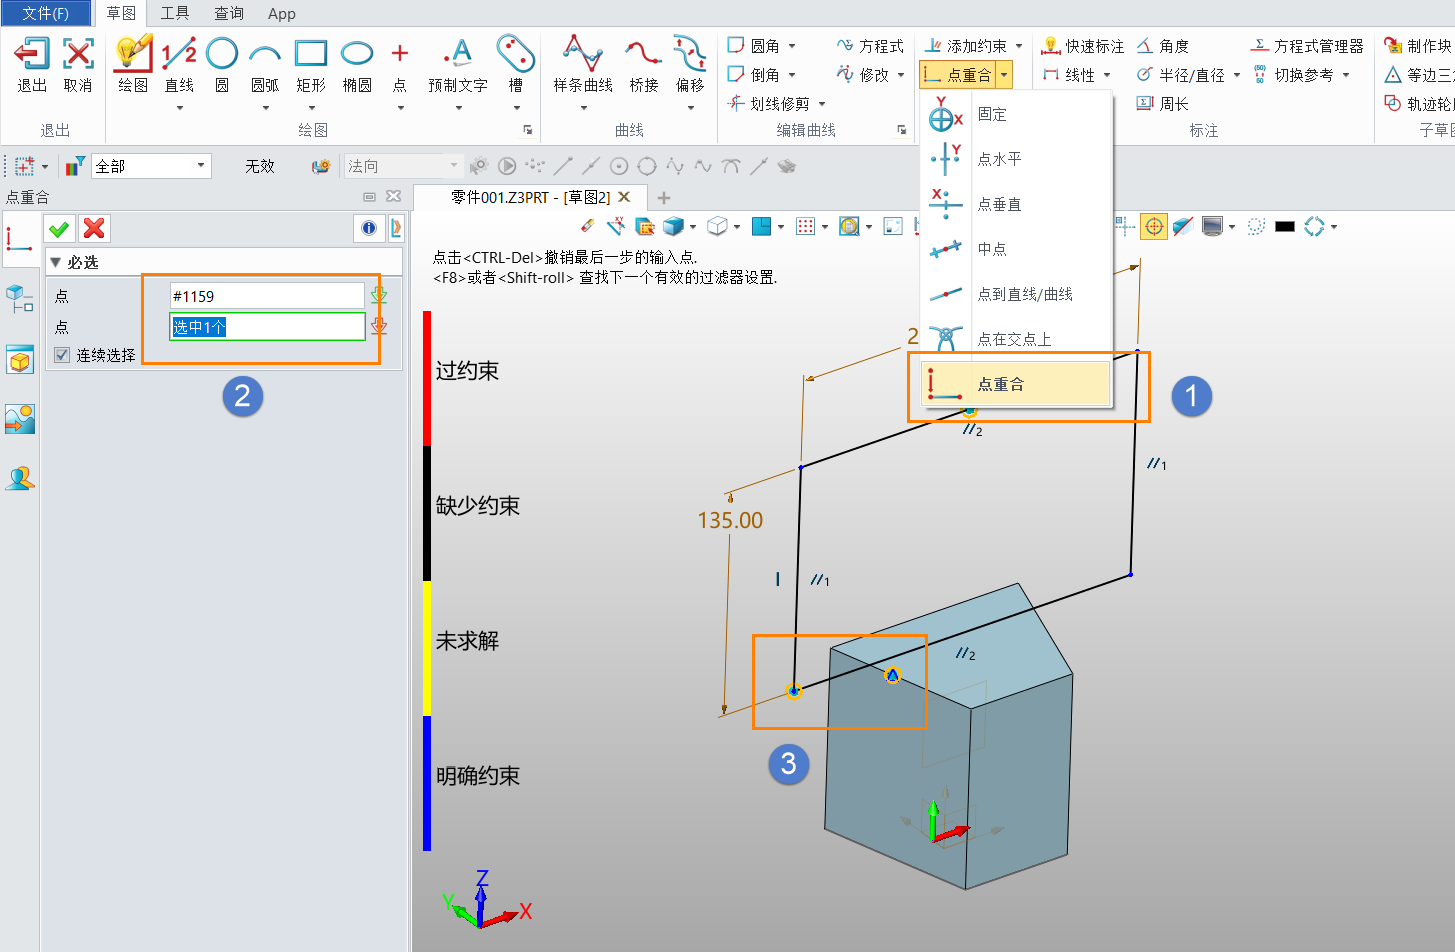The image size is (1455, 952).
Task: Click the 圆角 fillet tool
Action: (754, 46)
